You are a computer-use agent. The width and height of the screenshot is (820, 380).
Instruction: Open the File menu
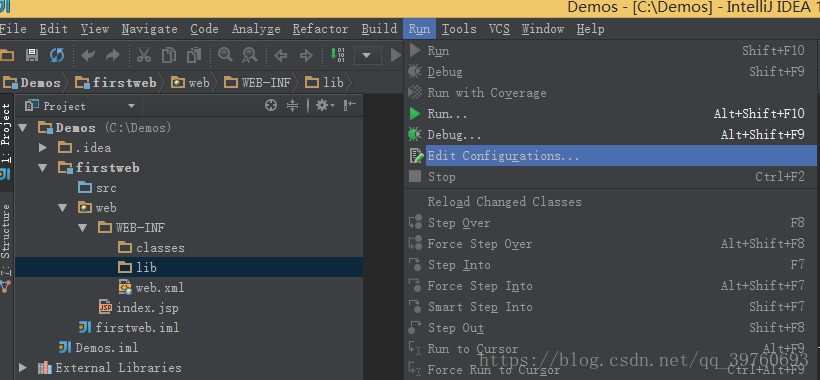13,29
